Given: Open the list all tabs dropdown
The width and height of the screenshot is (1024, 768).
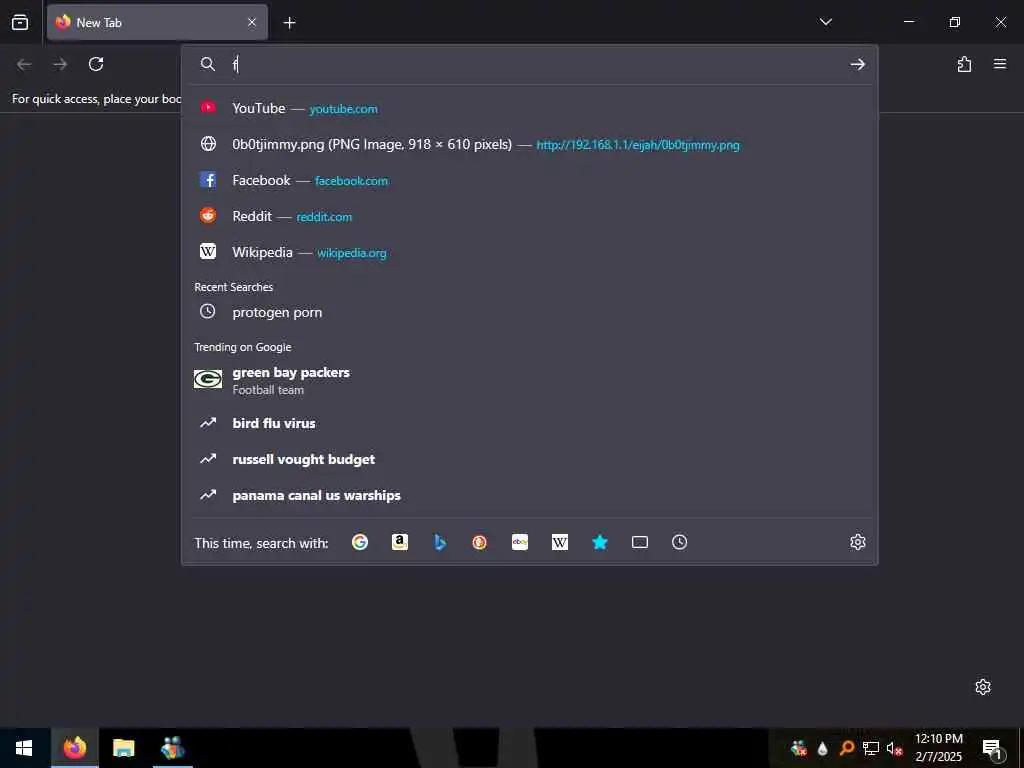Looking at the screenshot, I should pos(825,22).
